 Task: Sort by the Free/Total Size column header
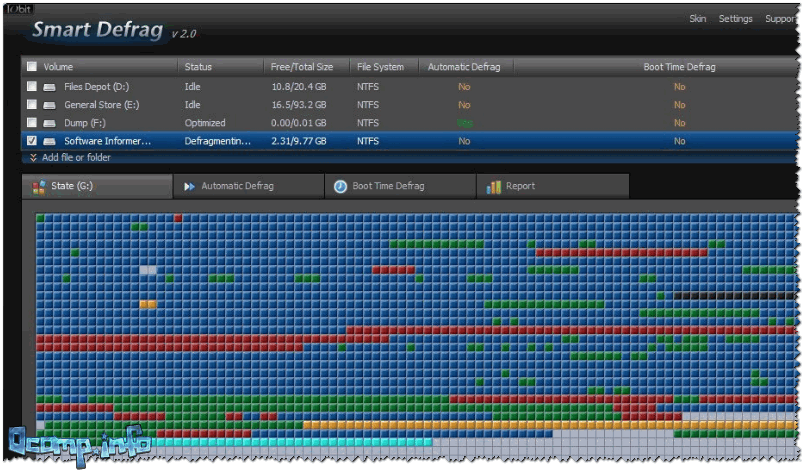tap(302, 67)
